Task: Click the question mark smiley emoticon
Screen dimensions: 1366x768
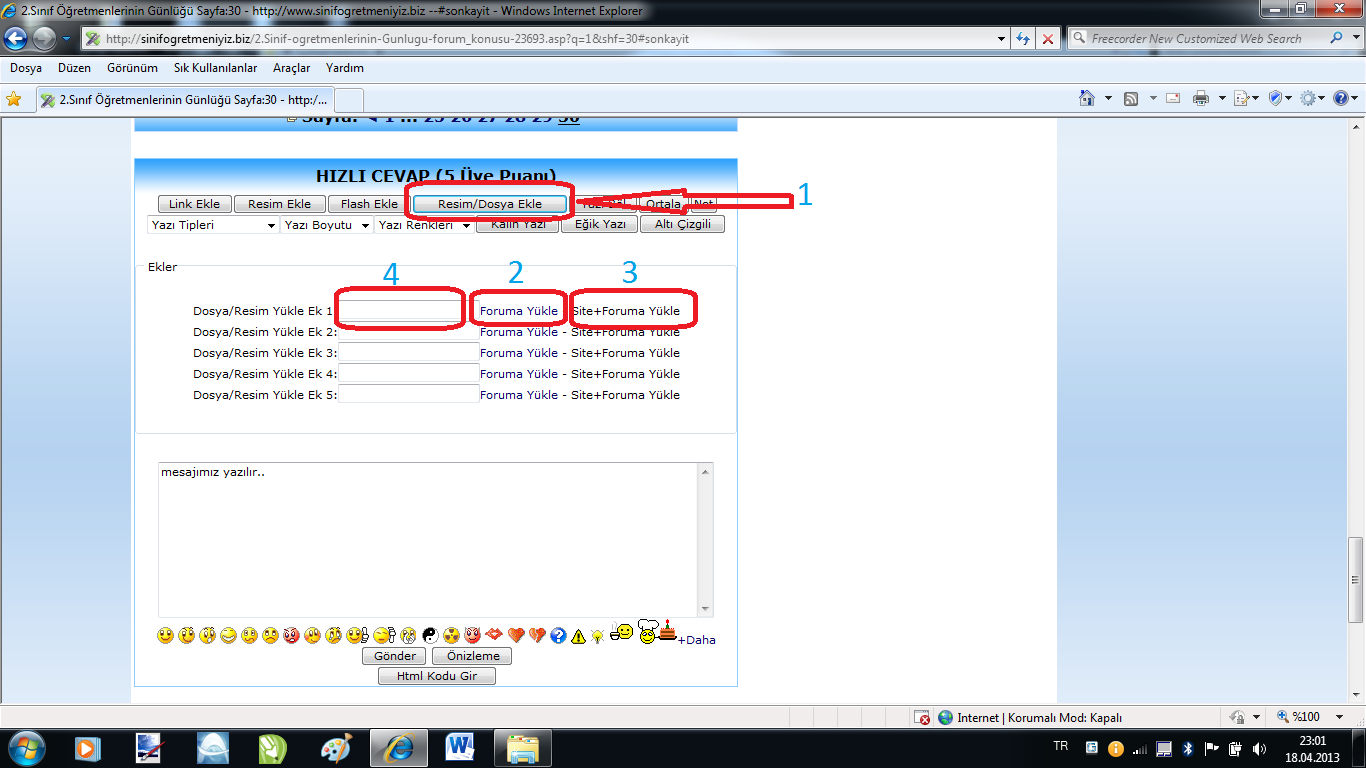Action: click(558, 635)
